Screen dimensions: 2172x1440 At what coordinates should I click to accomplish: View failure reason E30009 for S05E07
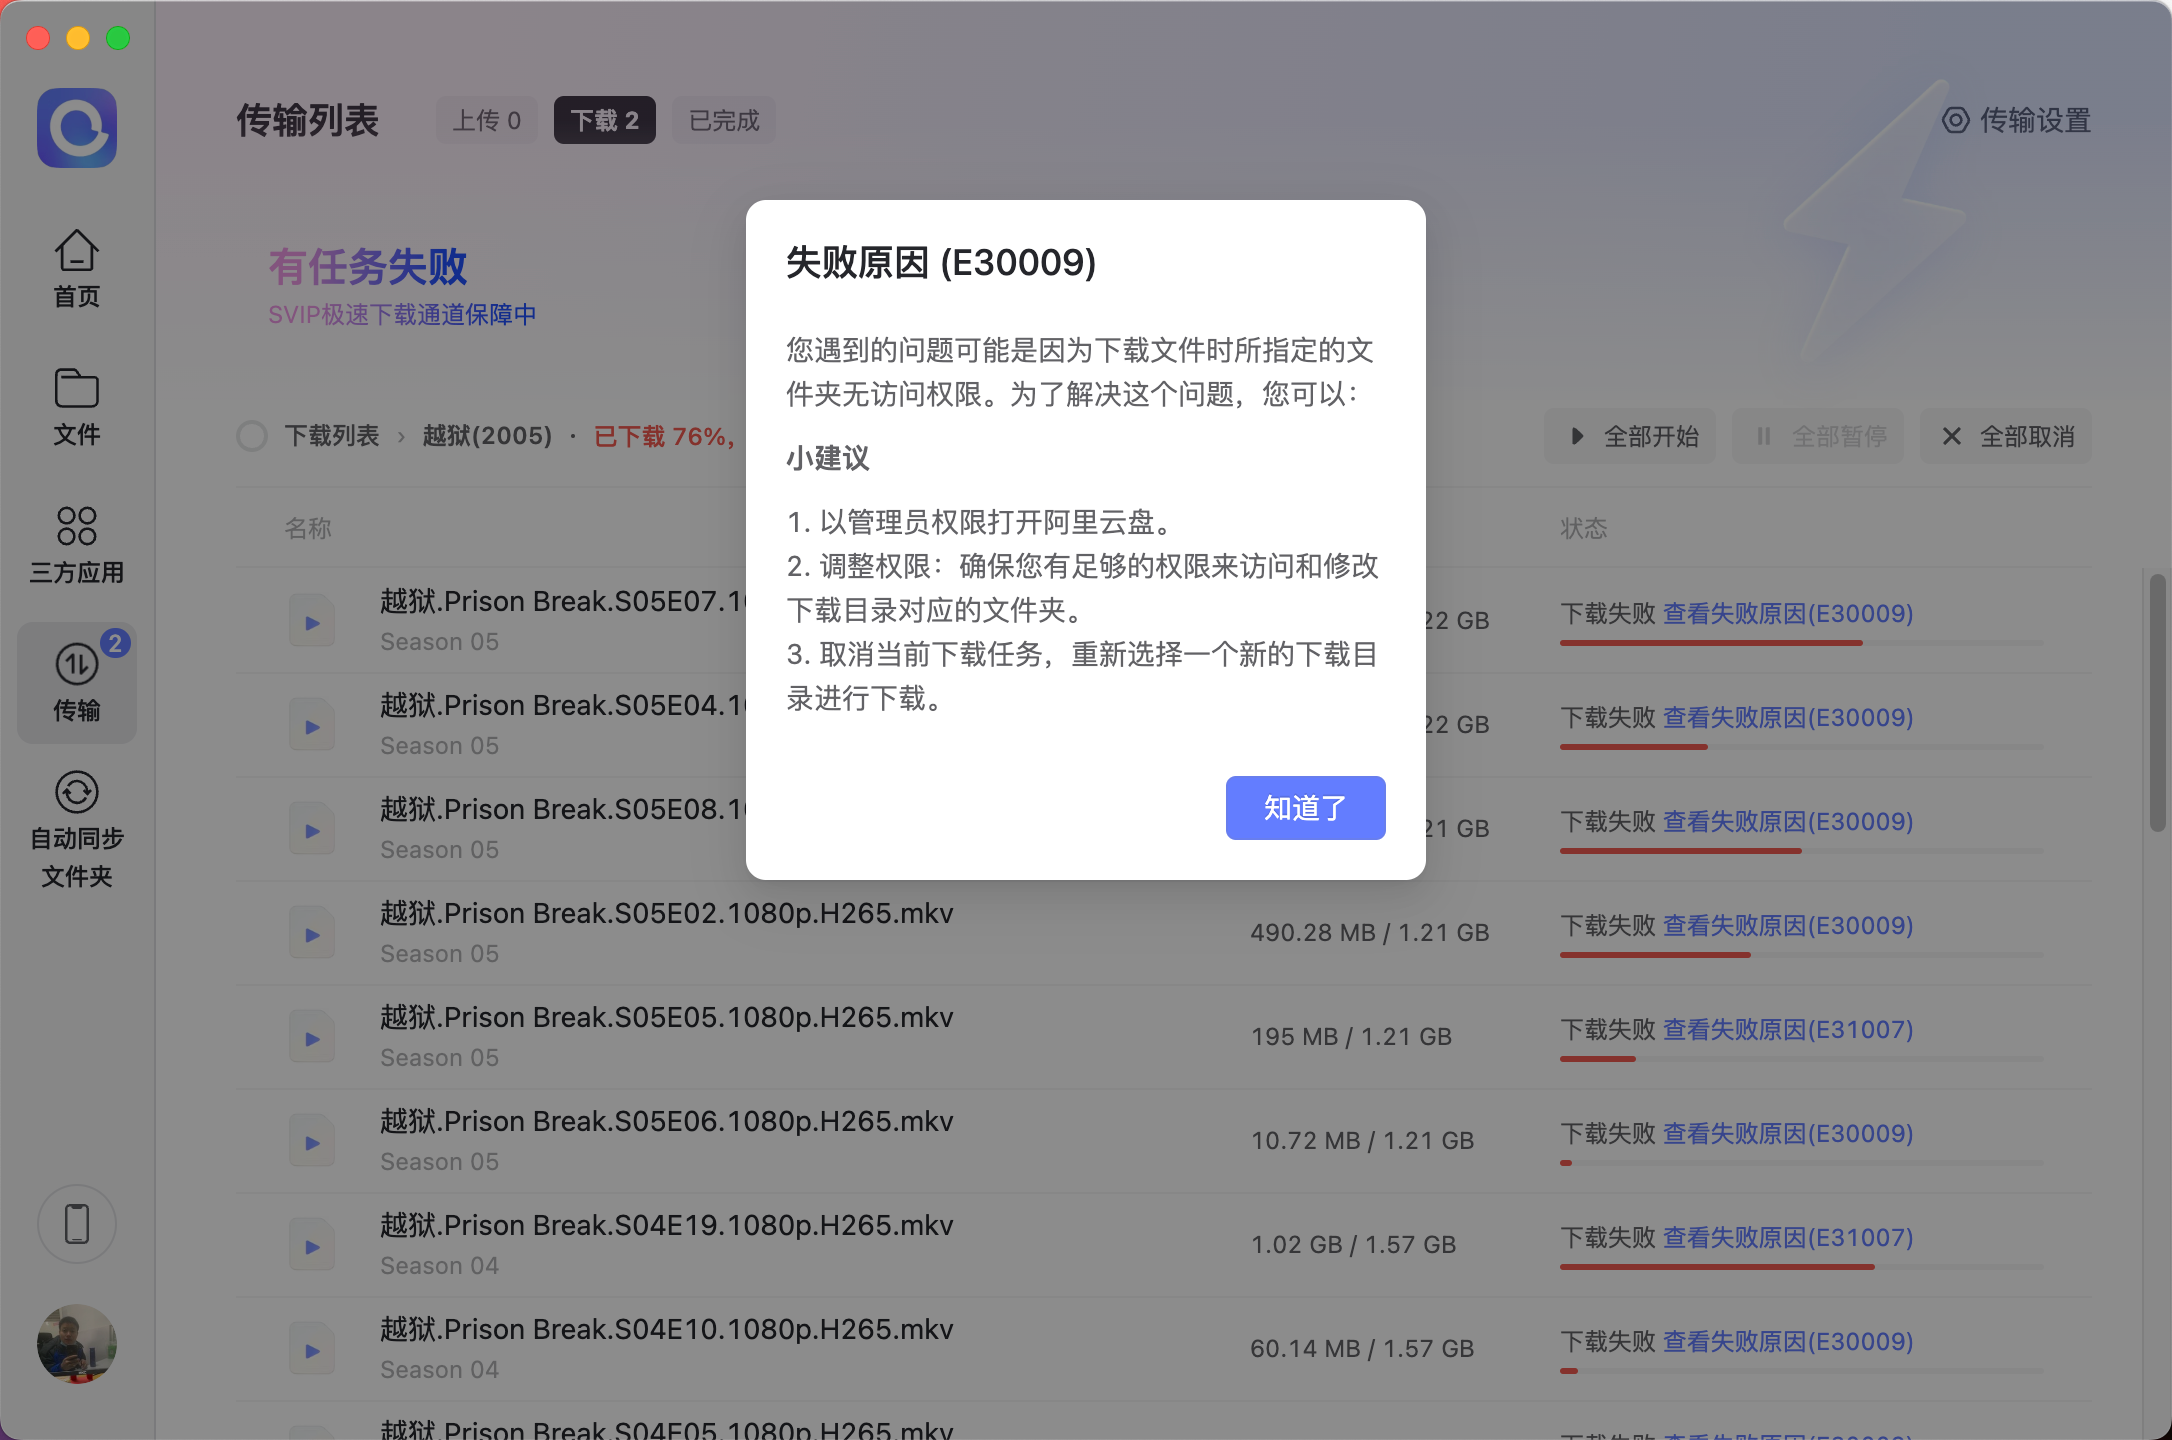pyautogui.click(x=1788, y=613)
